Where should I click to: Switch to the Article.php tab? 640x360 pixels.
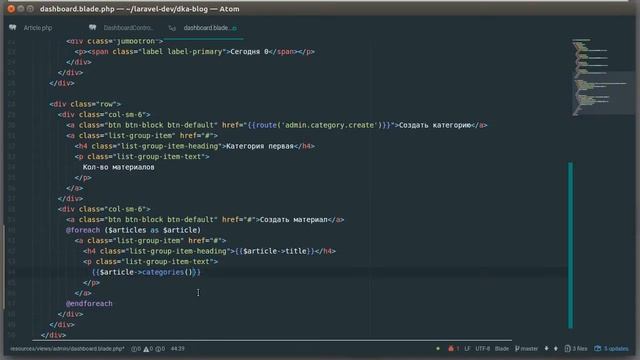38,28
